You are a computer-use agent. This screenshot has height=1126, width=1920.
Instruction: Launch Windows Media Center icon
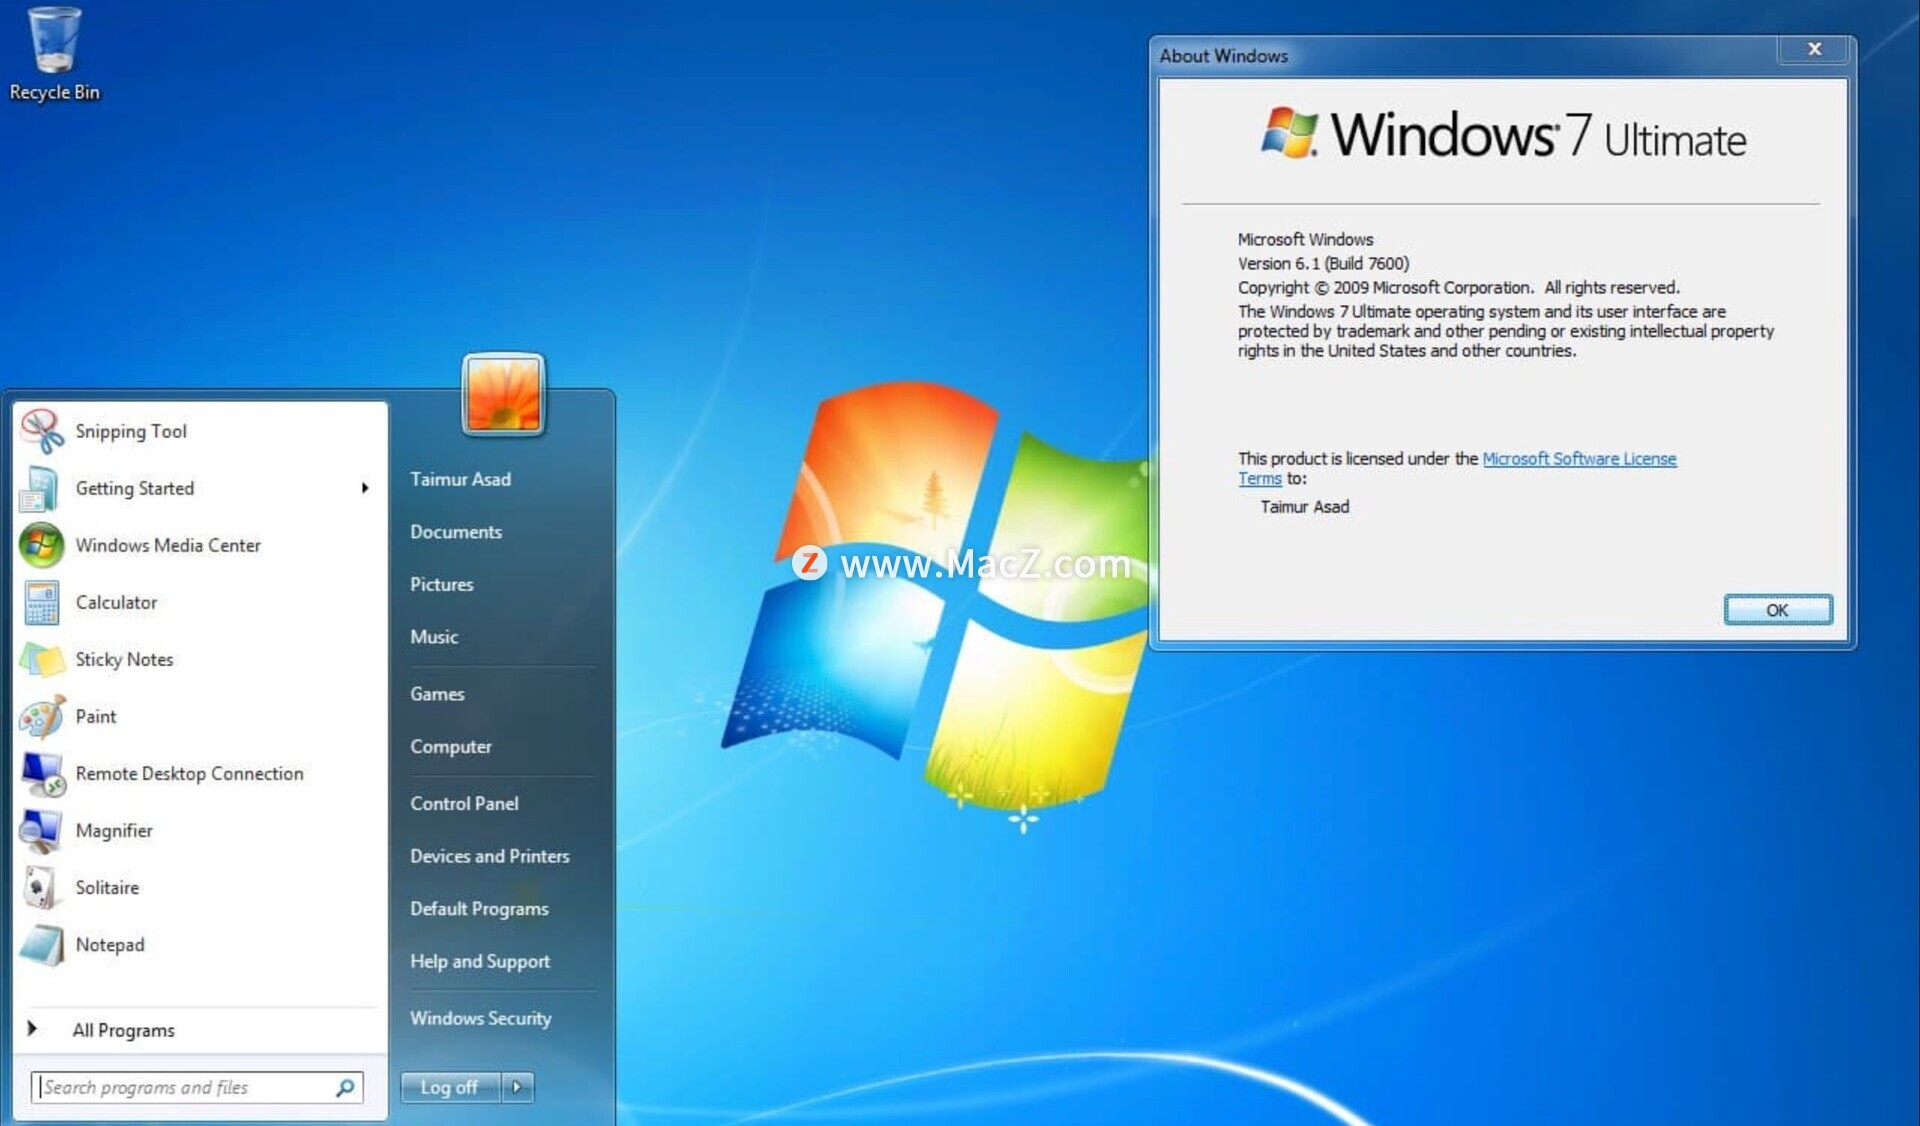(x=42, y=545)
